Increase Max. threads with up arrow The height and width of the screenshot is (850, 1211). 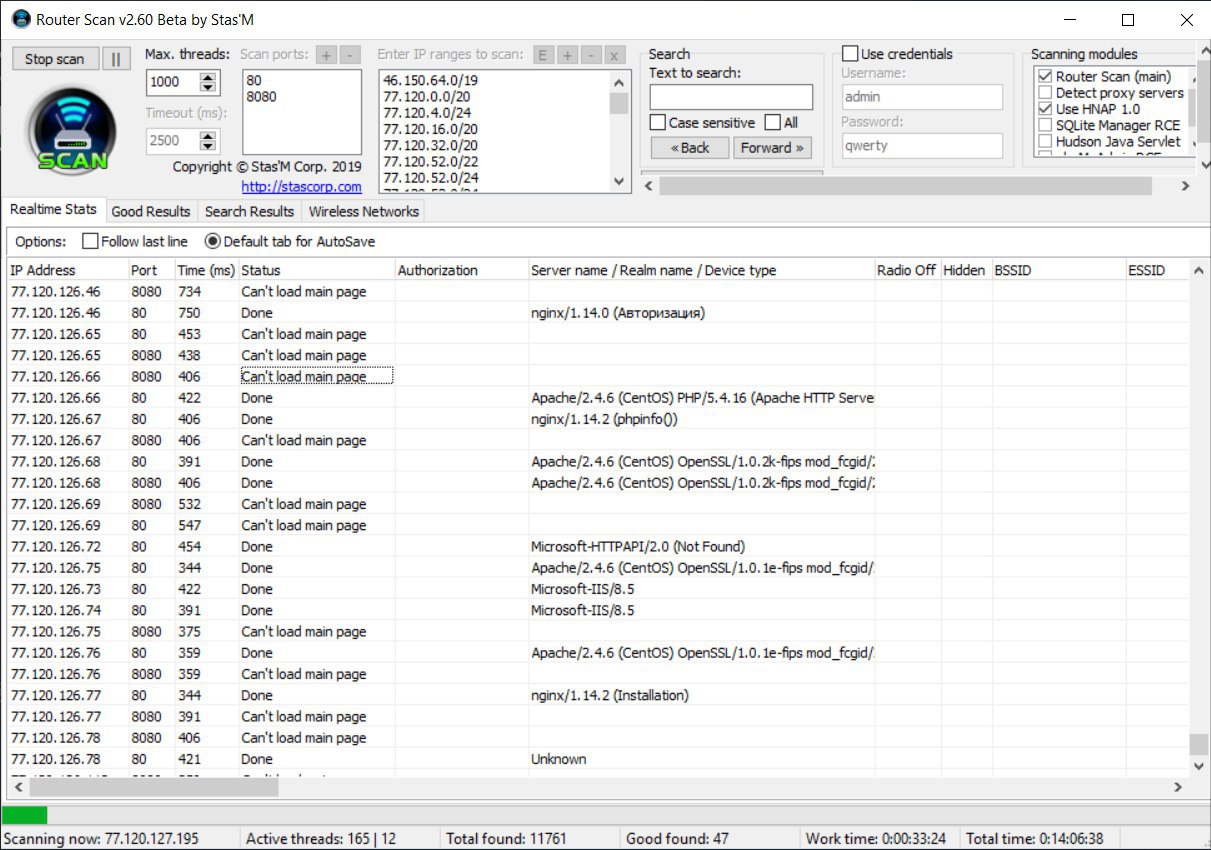click(208, 77)
